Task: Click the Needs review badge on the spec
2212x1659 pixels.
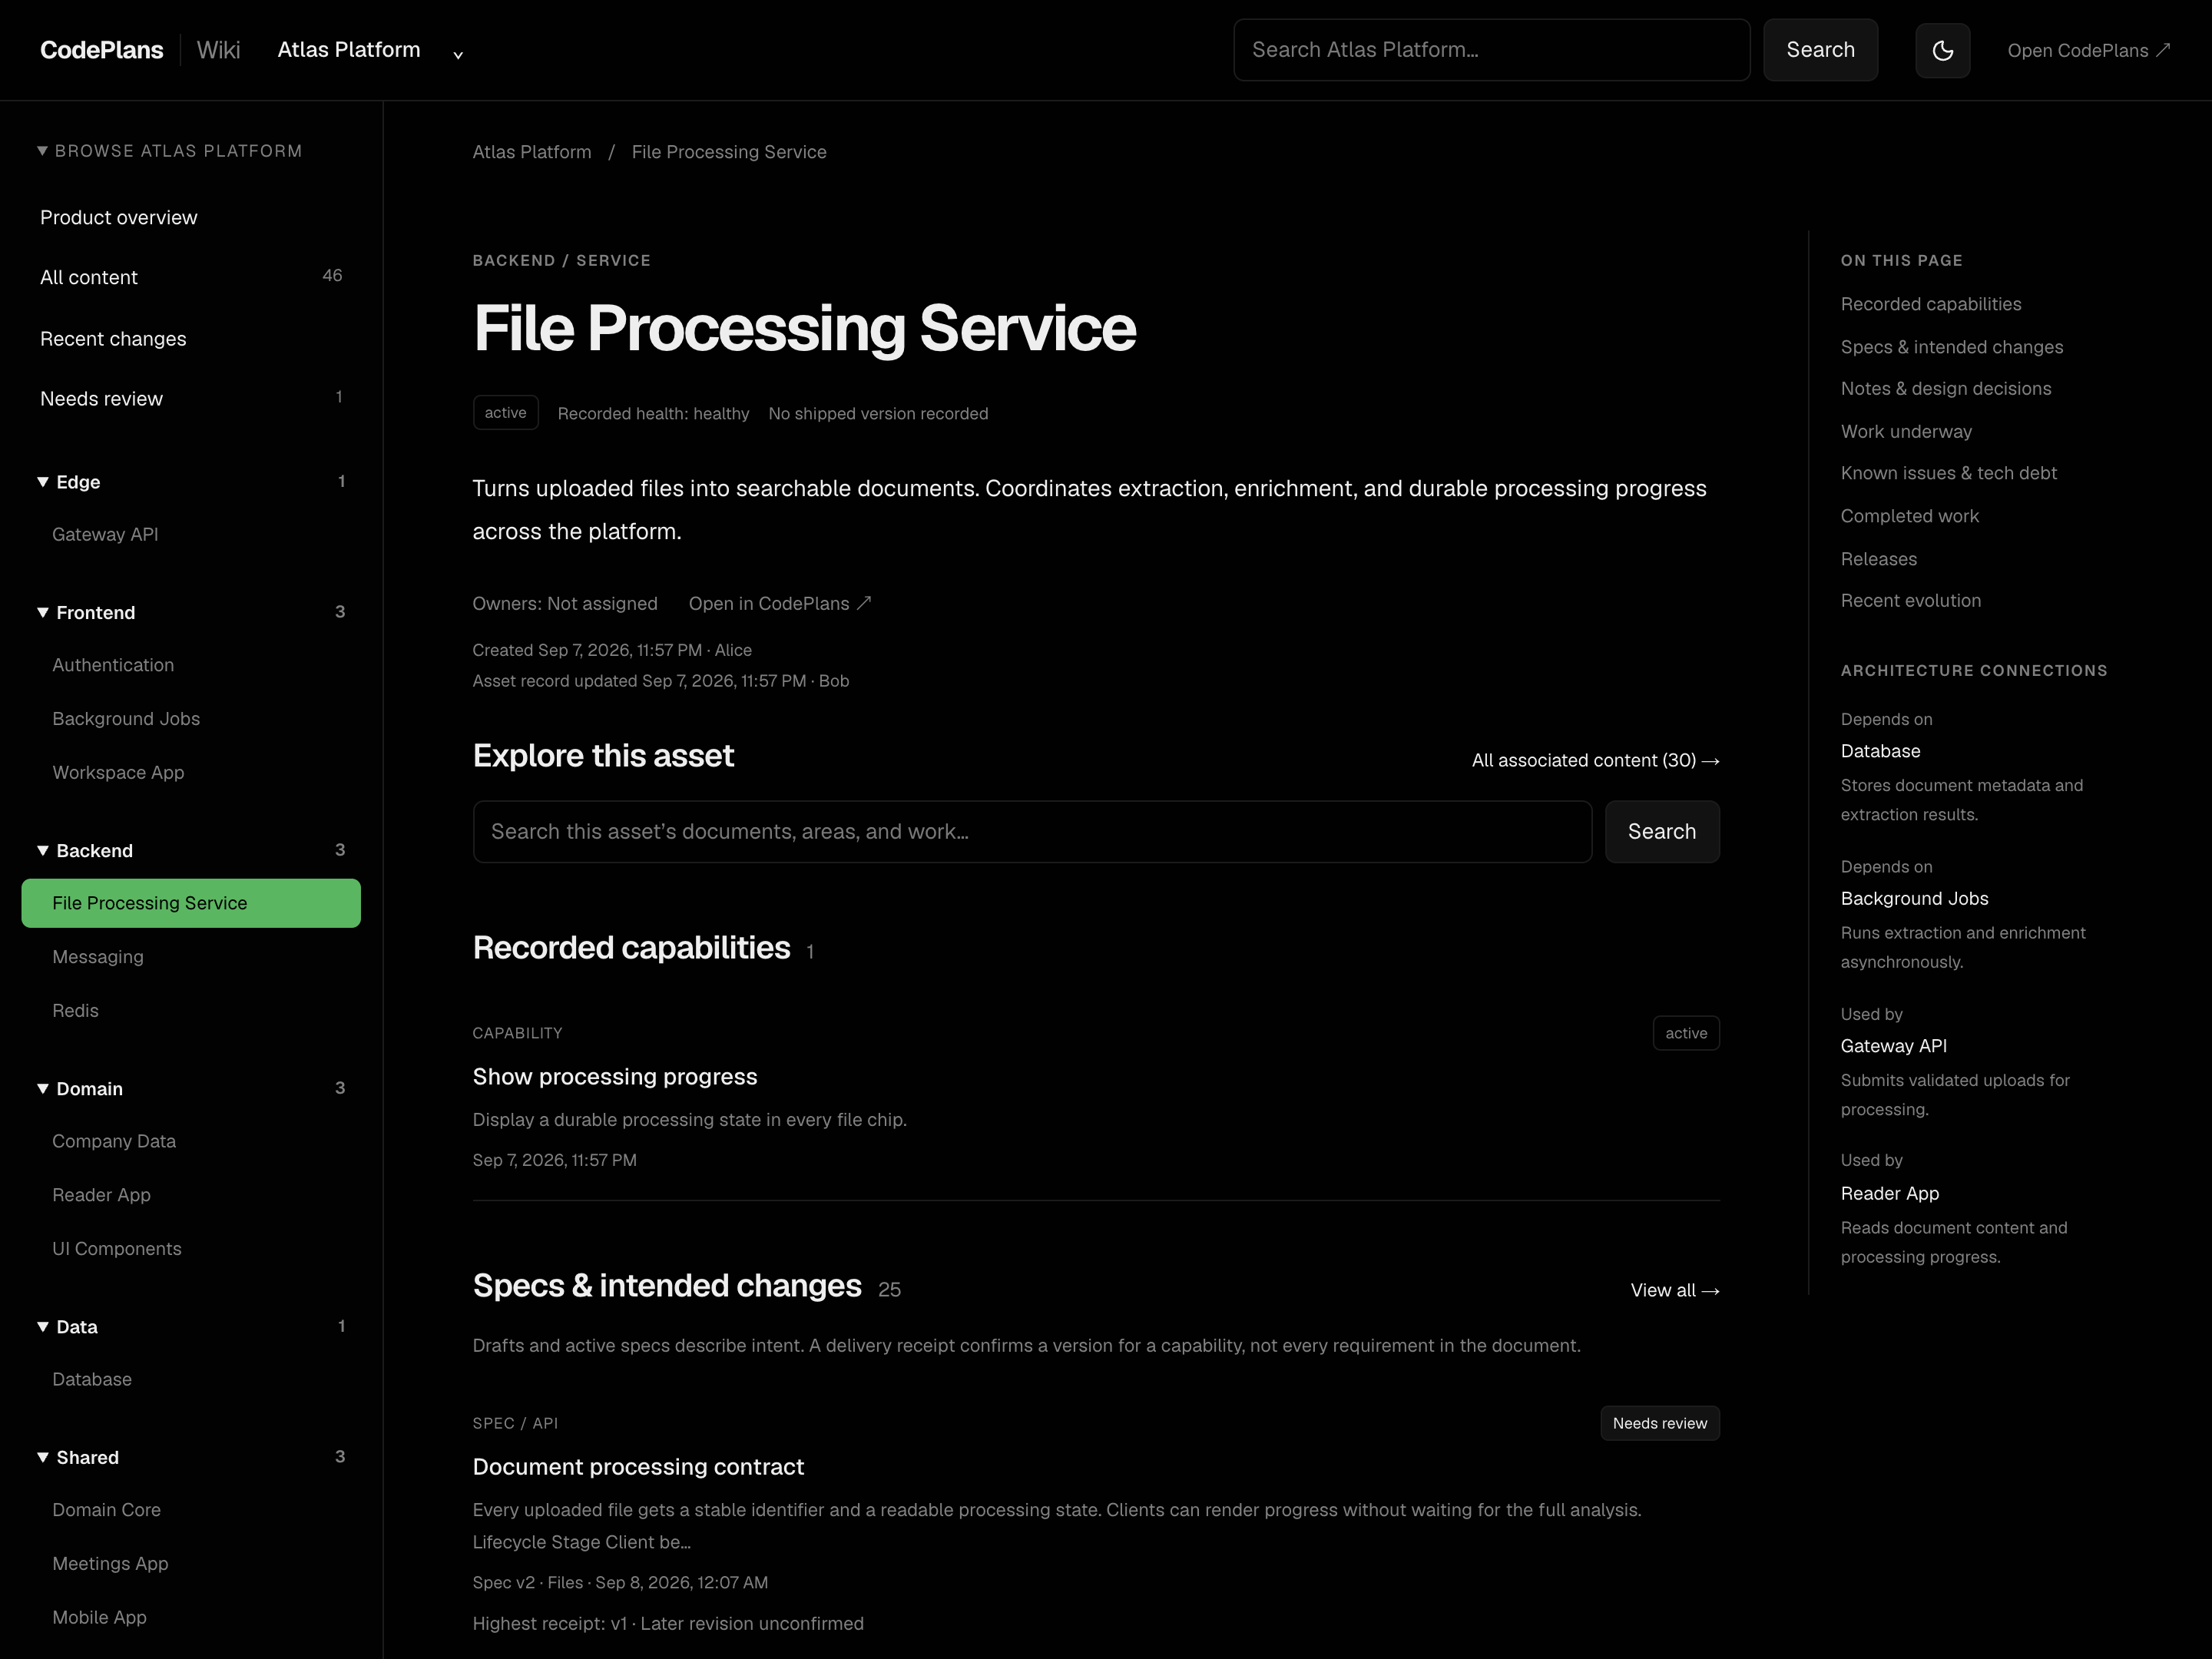Action: tap(1660, 1423)
